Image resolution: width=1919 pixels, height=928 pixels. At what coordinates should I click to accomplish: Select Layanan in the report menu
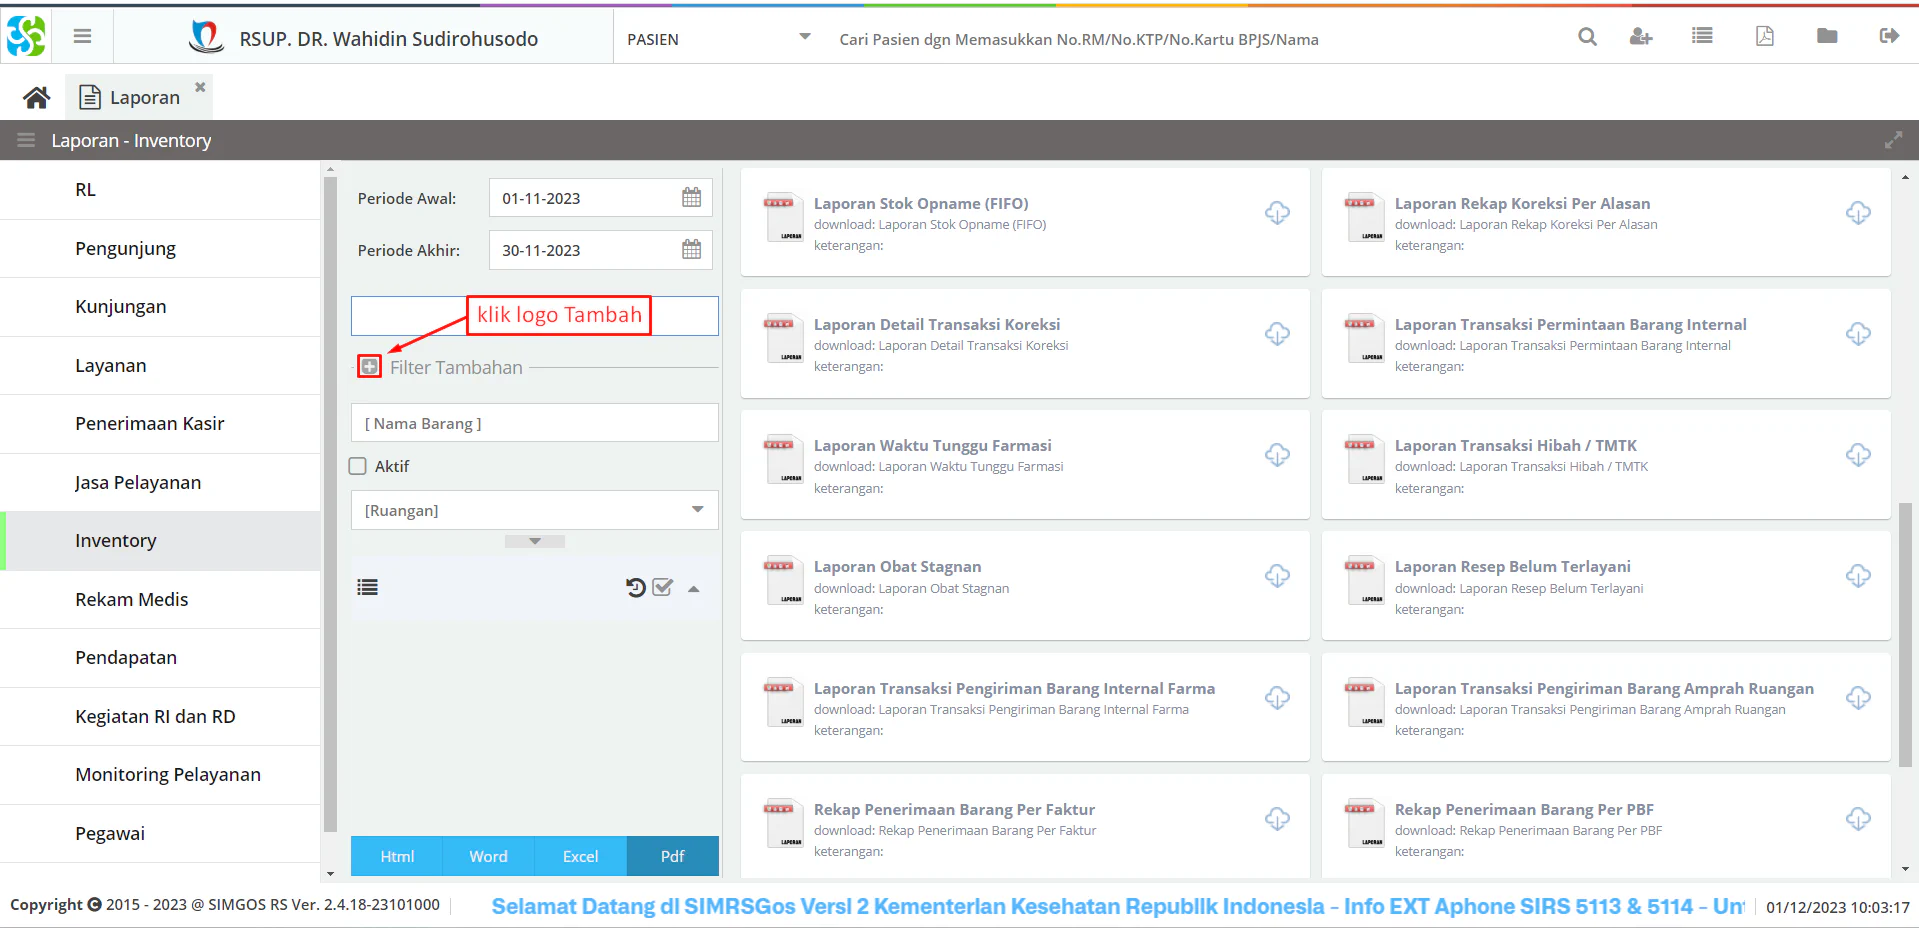(160, 365)
